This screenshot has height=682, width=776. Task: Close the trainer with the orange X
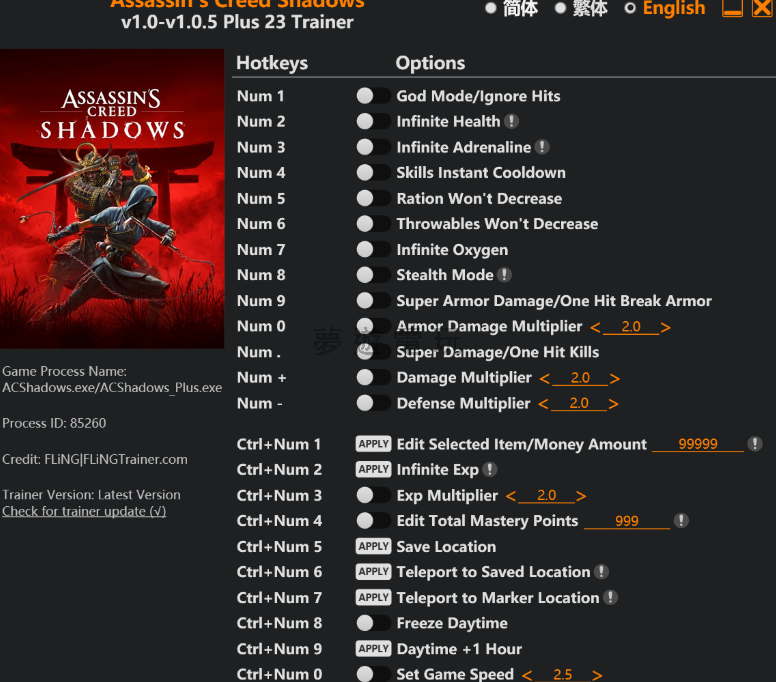(762, 8)
